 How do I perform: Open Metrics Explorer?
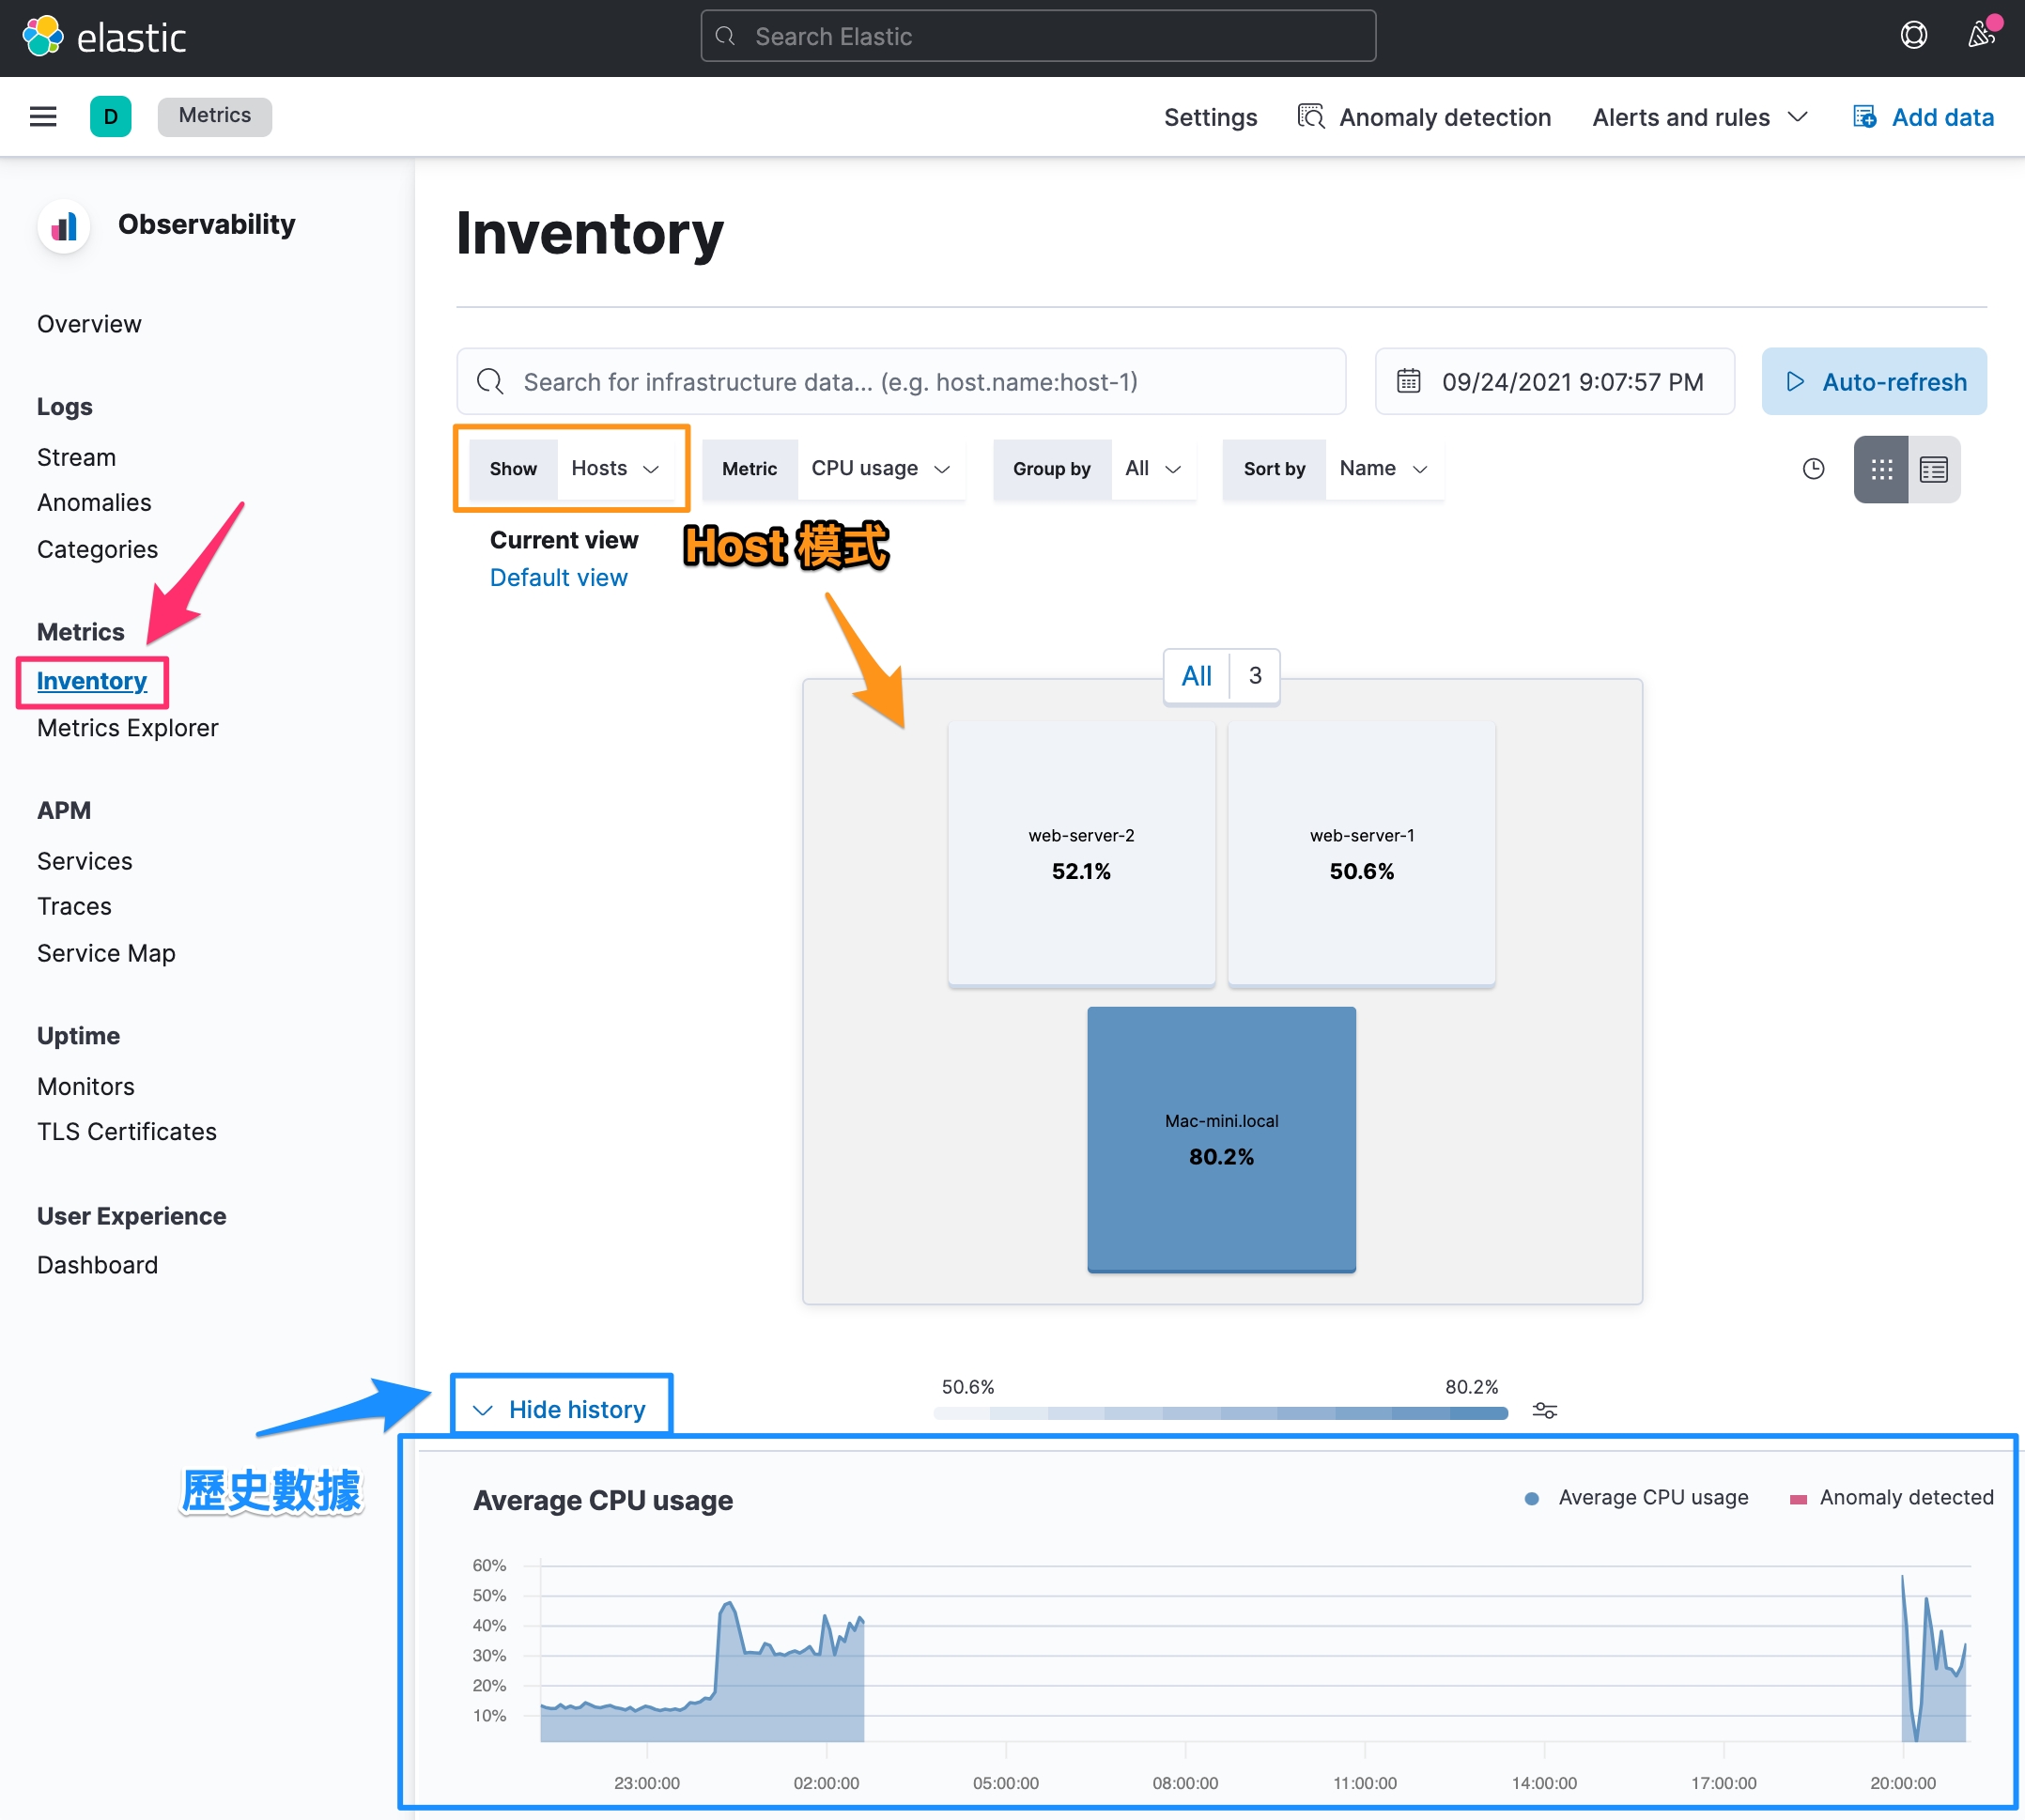(x=127, y=728)
